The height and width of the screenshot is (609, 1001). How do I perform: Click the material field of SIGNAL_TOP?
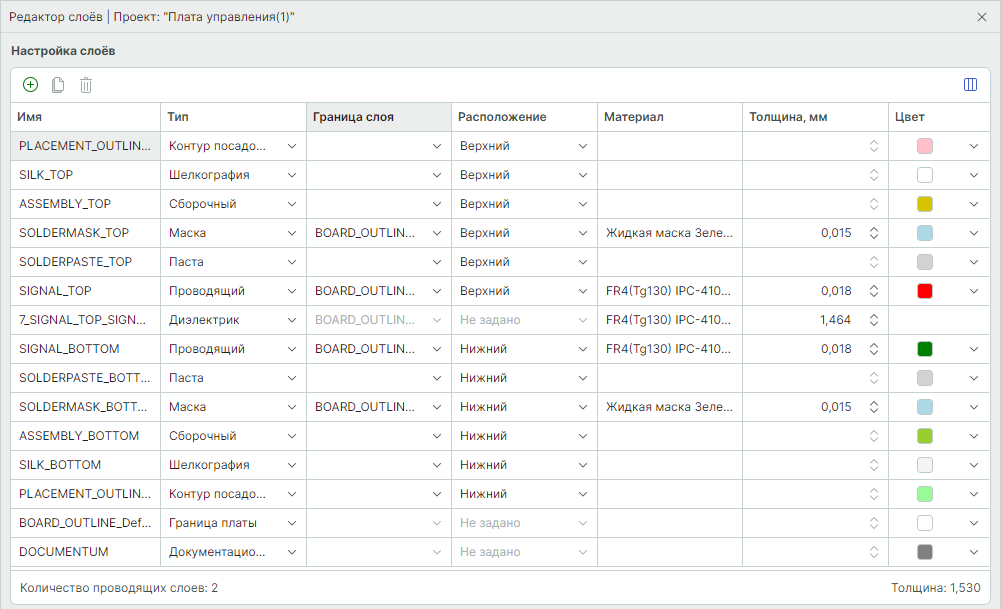668,291
